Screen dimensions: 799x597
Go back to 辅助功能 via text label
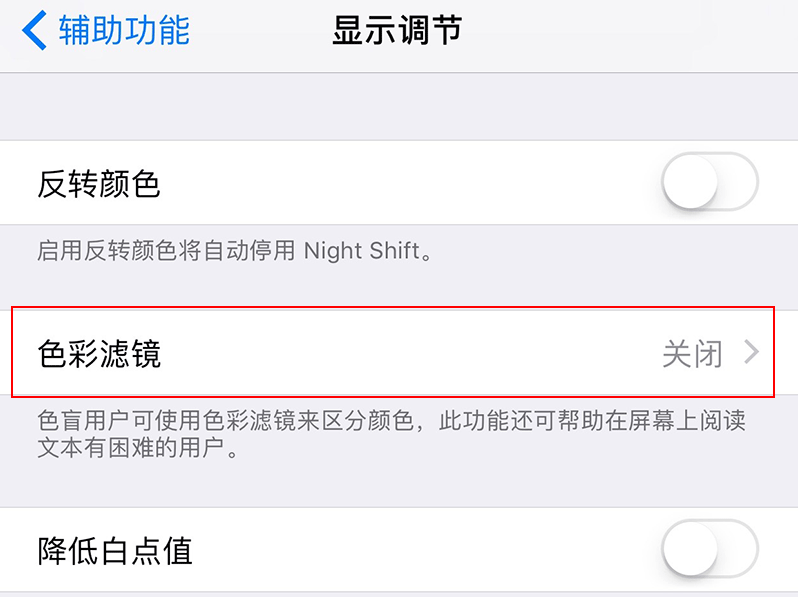[x=124, y=31]
